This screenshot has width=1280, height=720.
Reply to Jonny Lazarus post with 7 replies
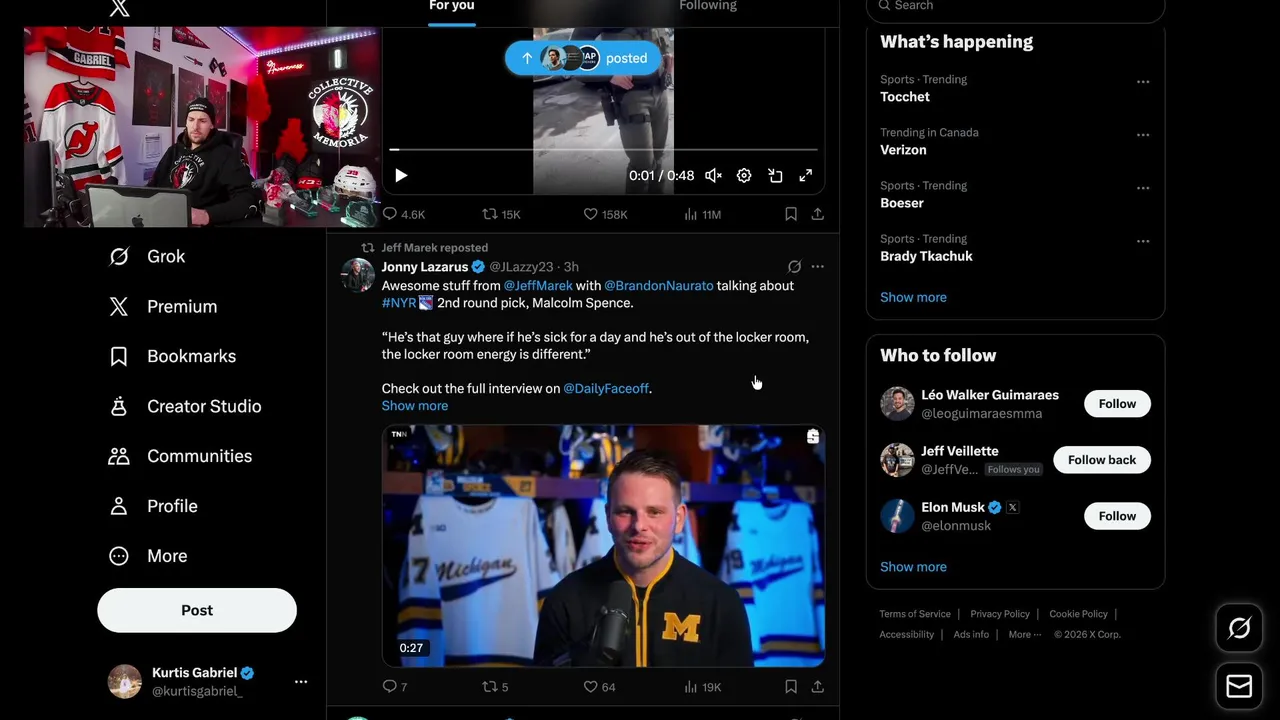point(395,687)
